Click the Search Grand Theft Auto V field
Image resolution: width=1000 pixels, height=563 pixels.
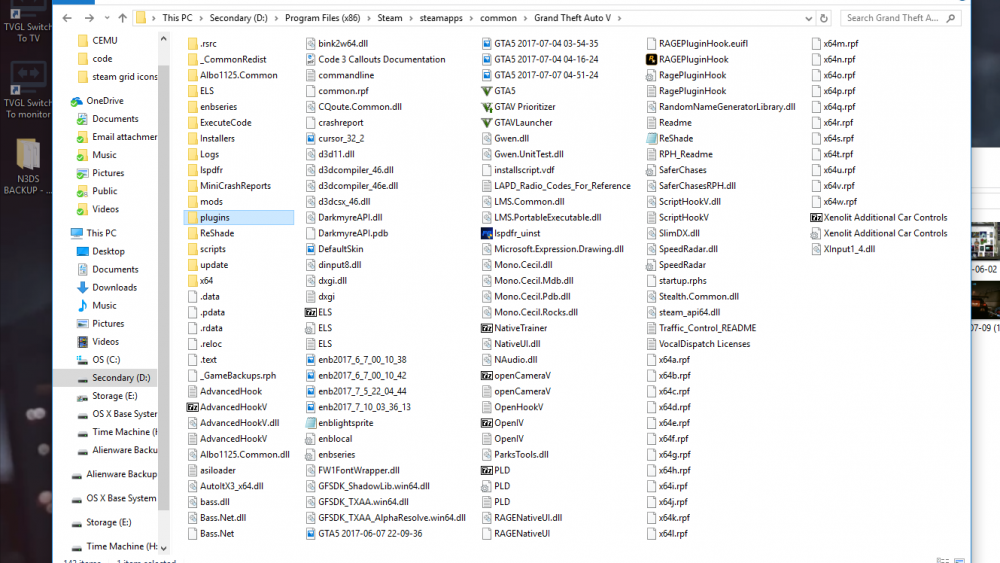point(900,18)
